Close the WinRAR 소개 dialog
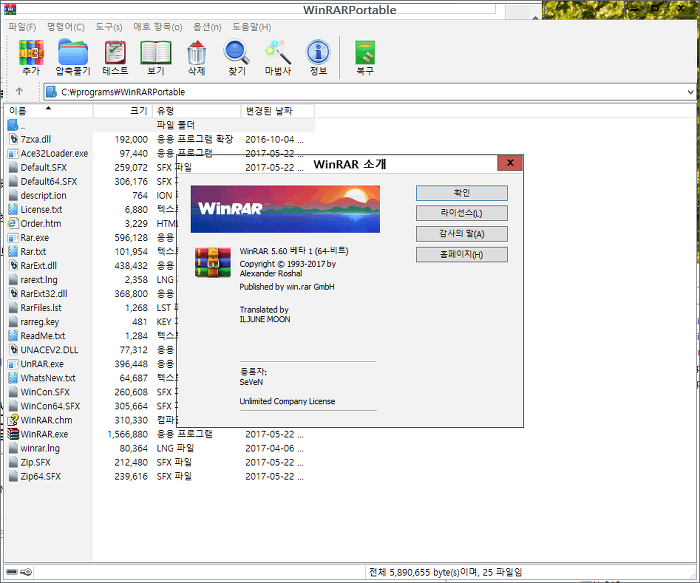 pyautogui.click(x=510, y=163)
